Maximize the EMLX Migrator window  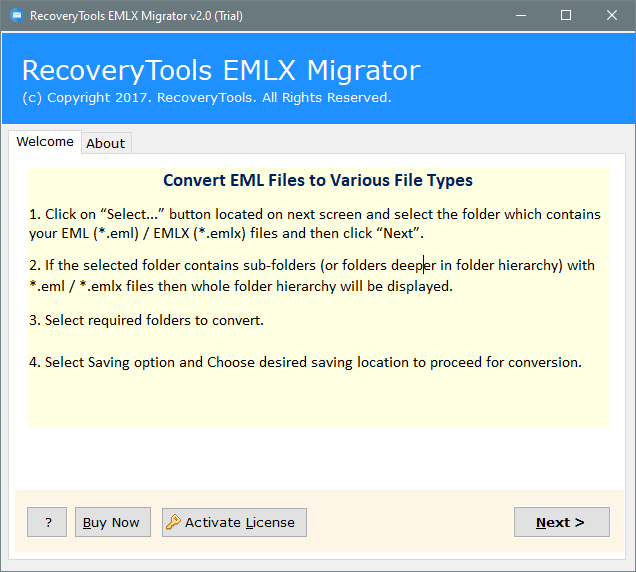[566, 15]
